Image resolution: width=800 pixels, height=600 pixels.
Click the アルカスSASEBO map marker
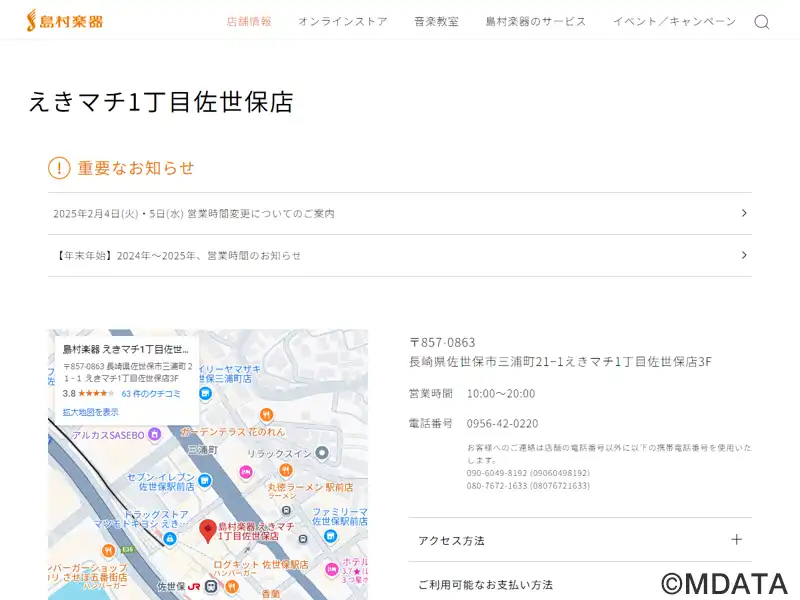[154, 434]
